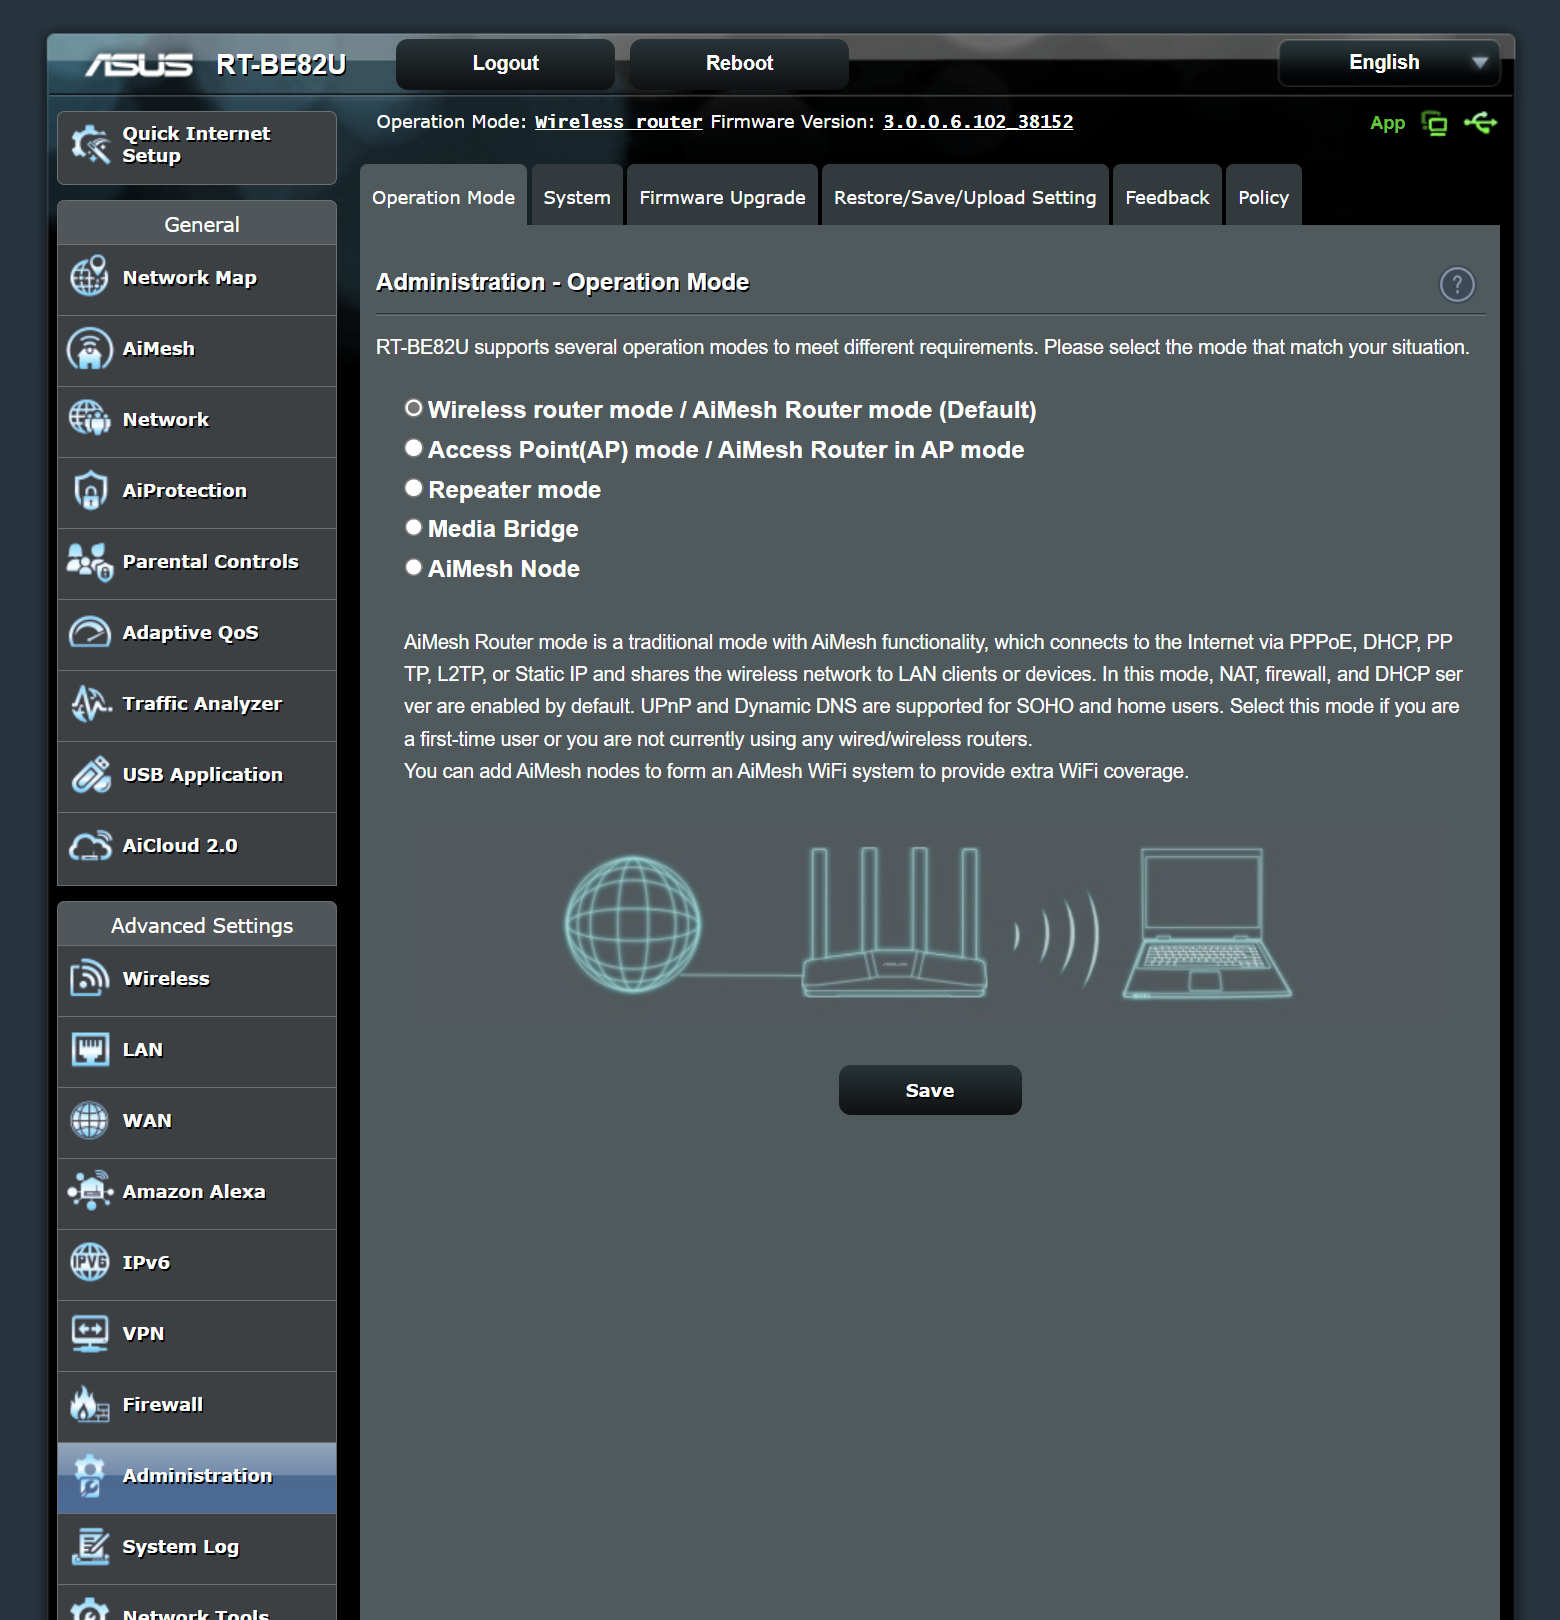This screenshot has height=1620, width=1560.
Task: Click the Adaptive QoS gauge icon
Action: [89, 632]
